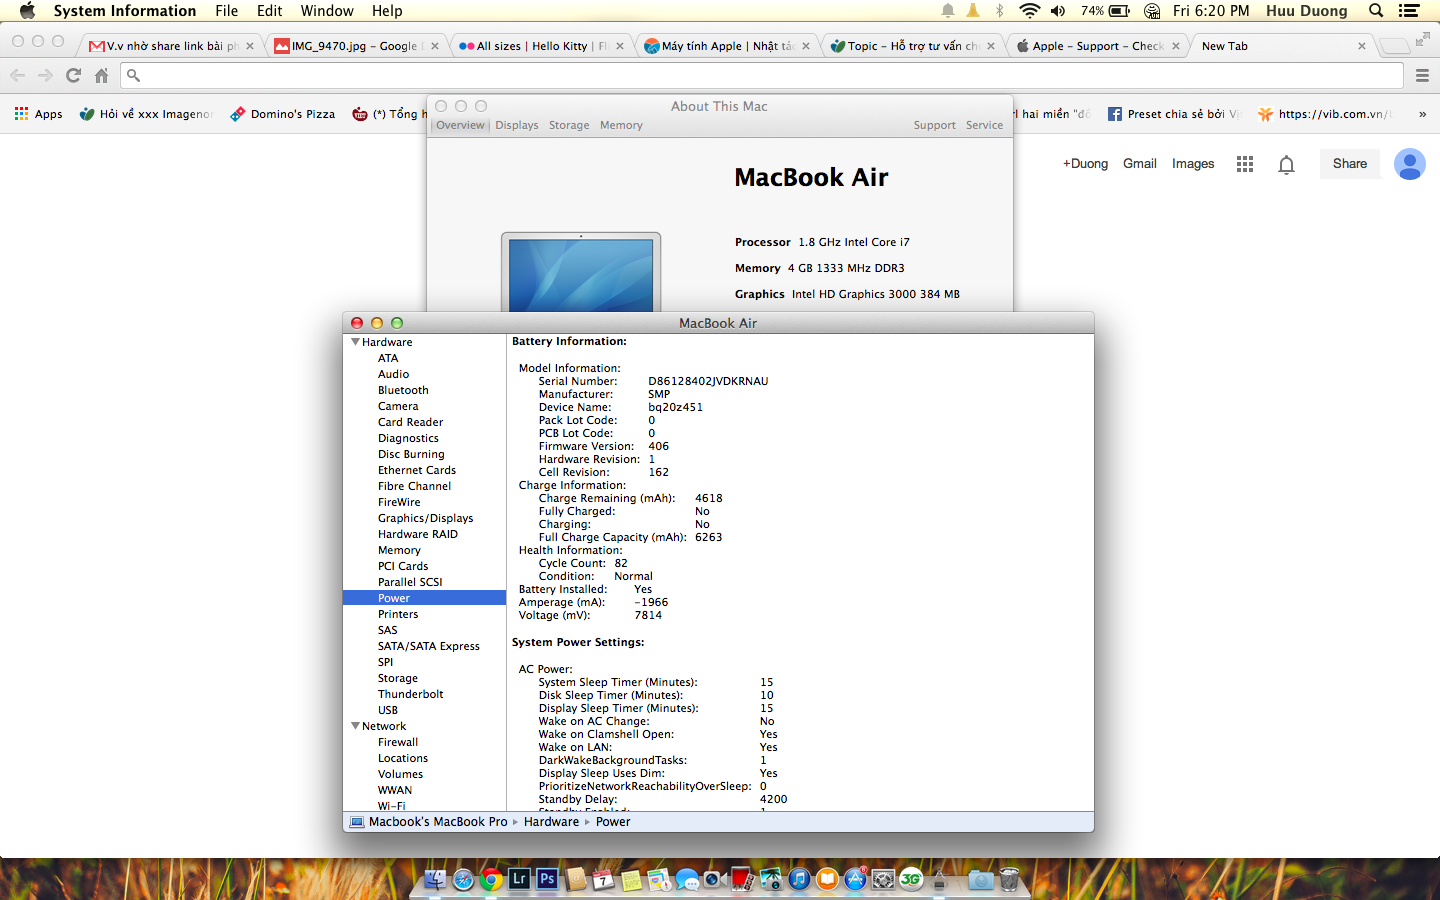Select USB in the Hardware list

pos(388,710)
